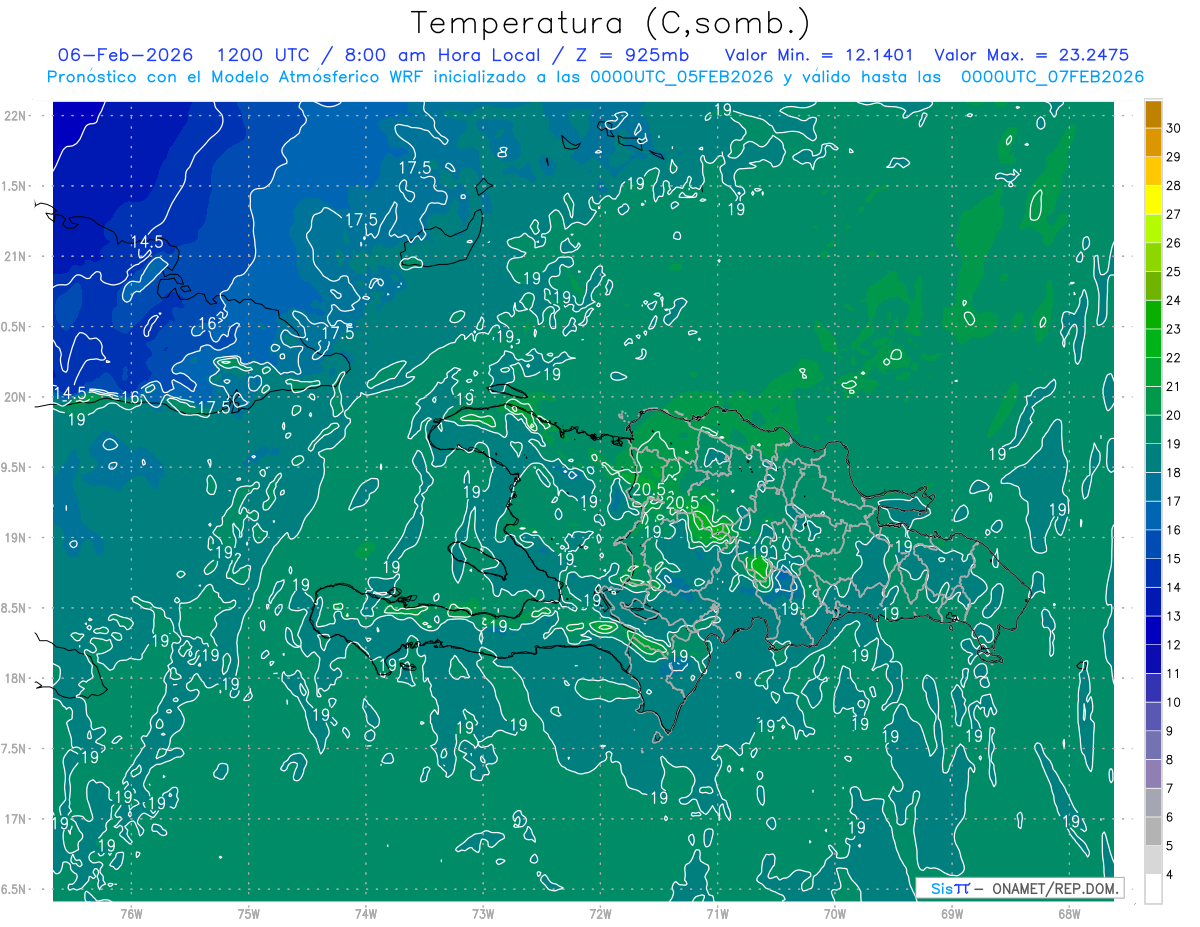Click 'Pronóstico con el Modelo Atmósferico WRF' text

(238, 77)
